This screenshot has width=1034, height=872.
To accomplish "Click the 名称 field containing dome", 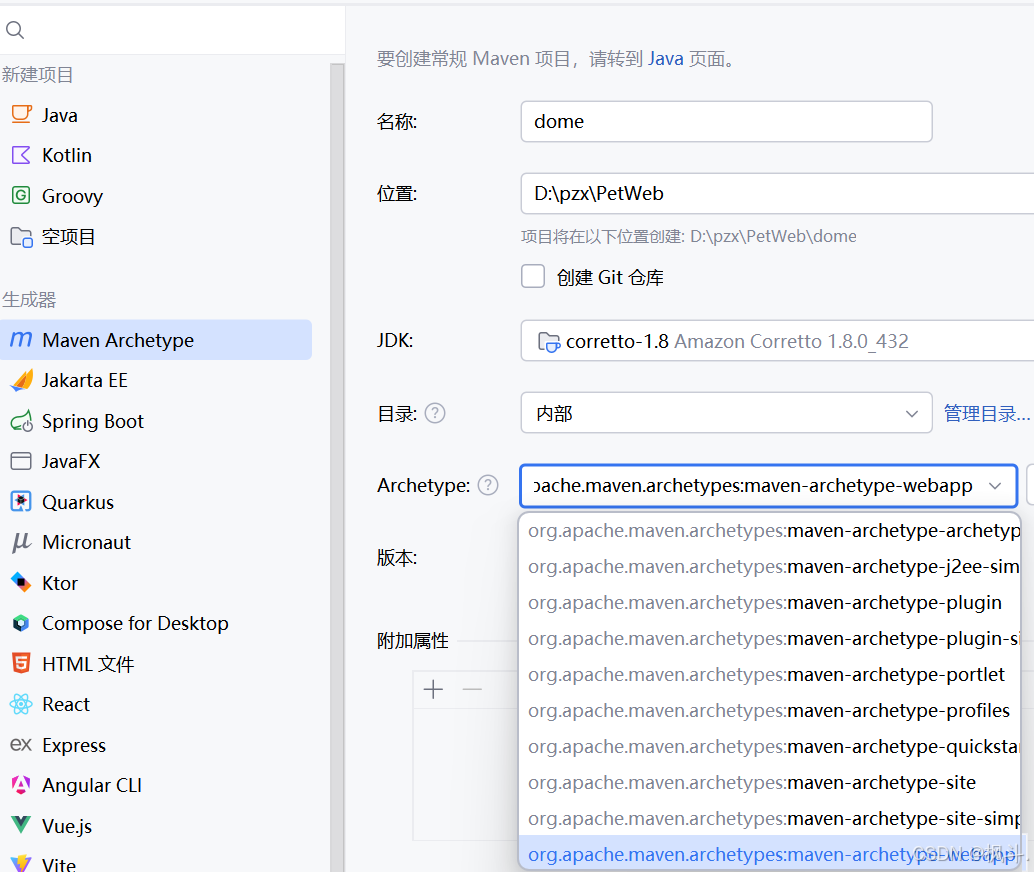I will pyautogui.click(x=726, y=121).
